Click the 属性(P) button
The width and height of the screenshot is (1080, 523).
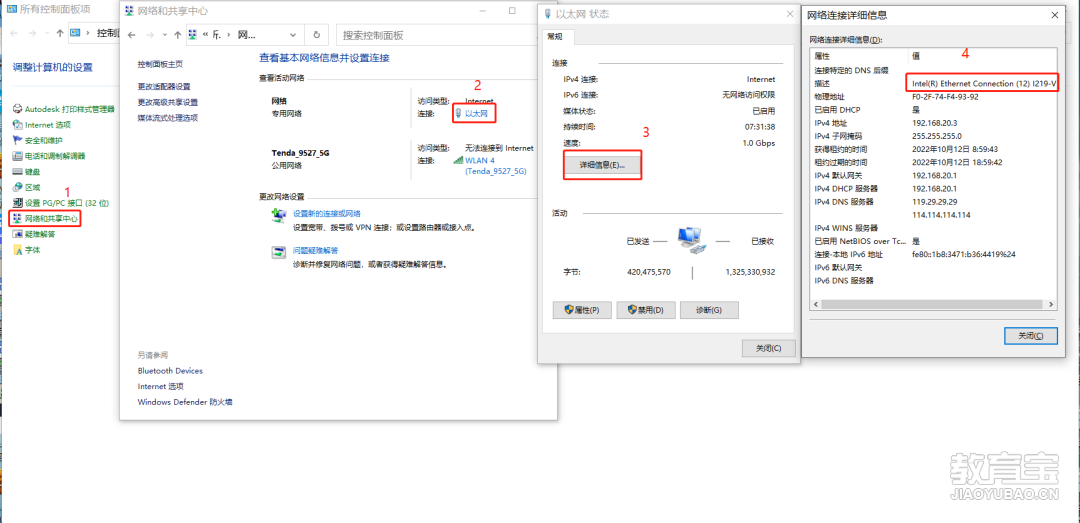[x=581, y=310]
